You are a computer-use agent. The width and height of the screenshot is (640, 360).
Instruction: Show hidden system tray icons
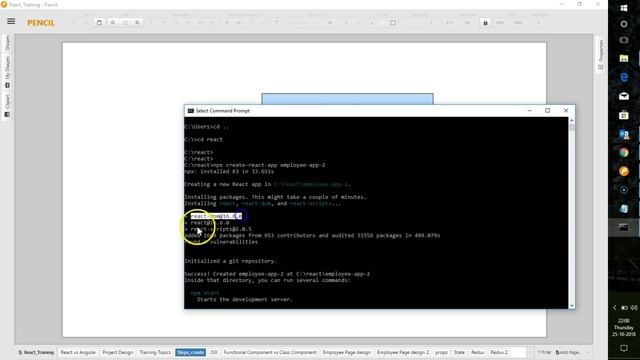pyautogui.click(x=615, y=307)
